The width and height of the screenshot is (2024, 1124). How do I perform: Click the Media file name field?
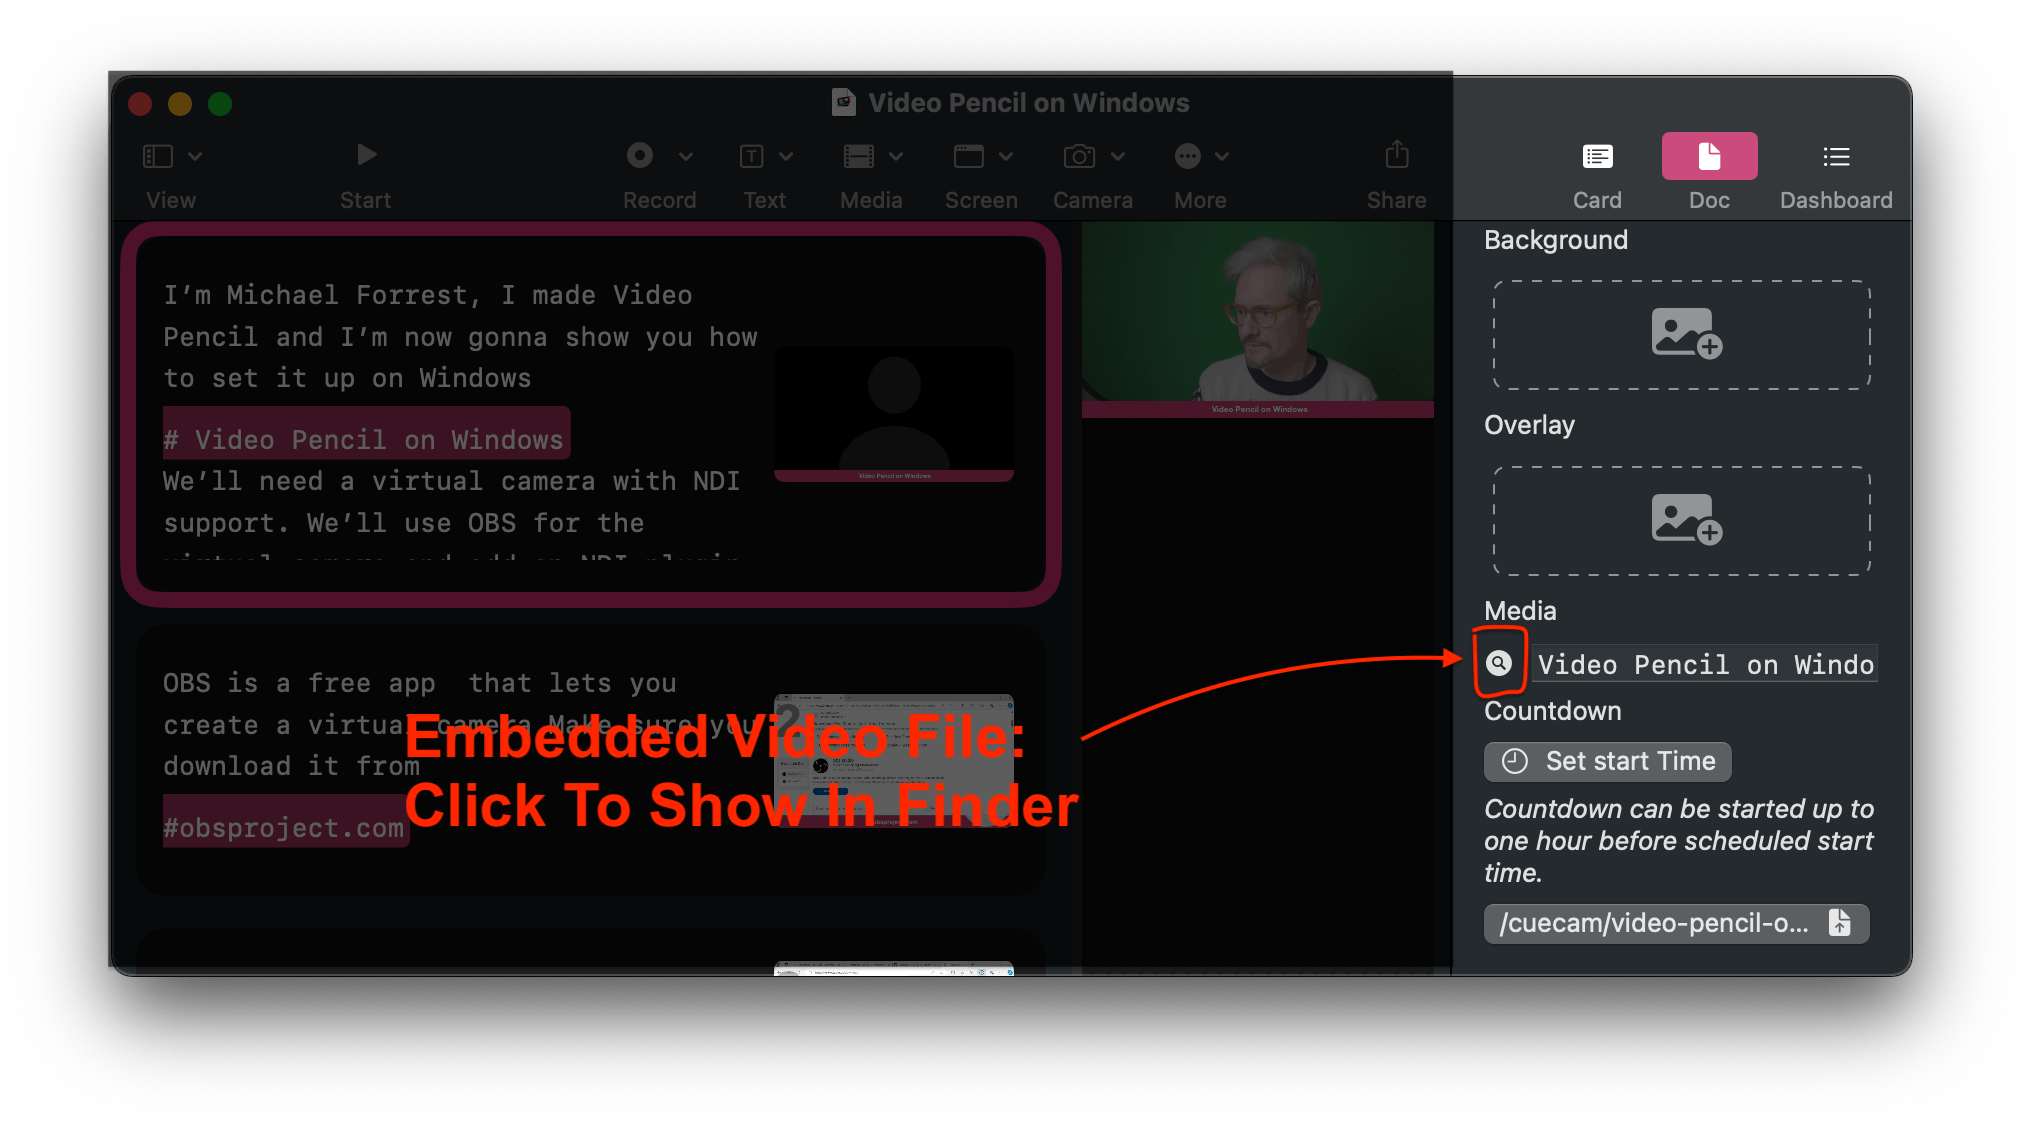pos(1705,664)
